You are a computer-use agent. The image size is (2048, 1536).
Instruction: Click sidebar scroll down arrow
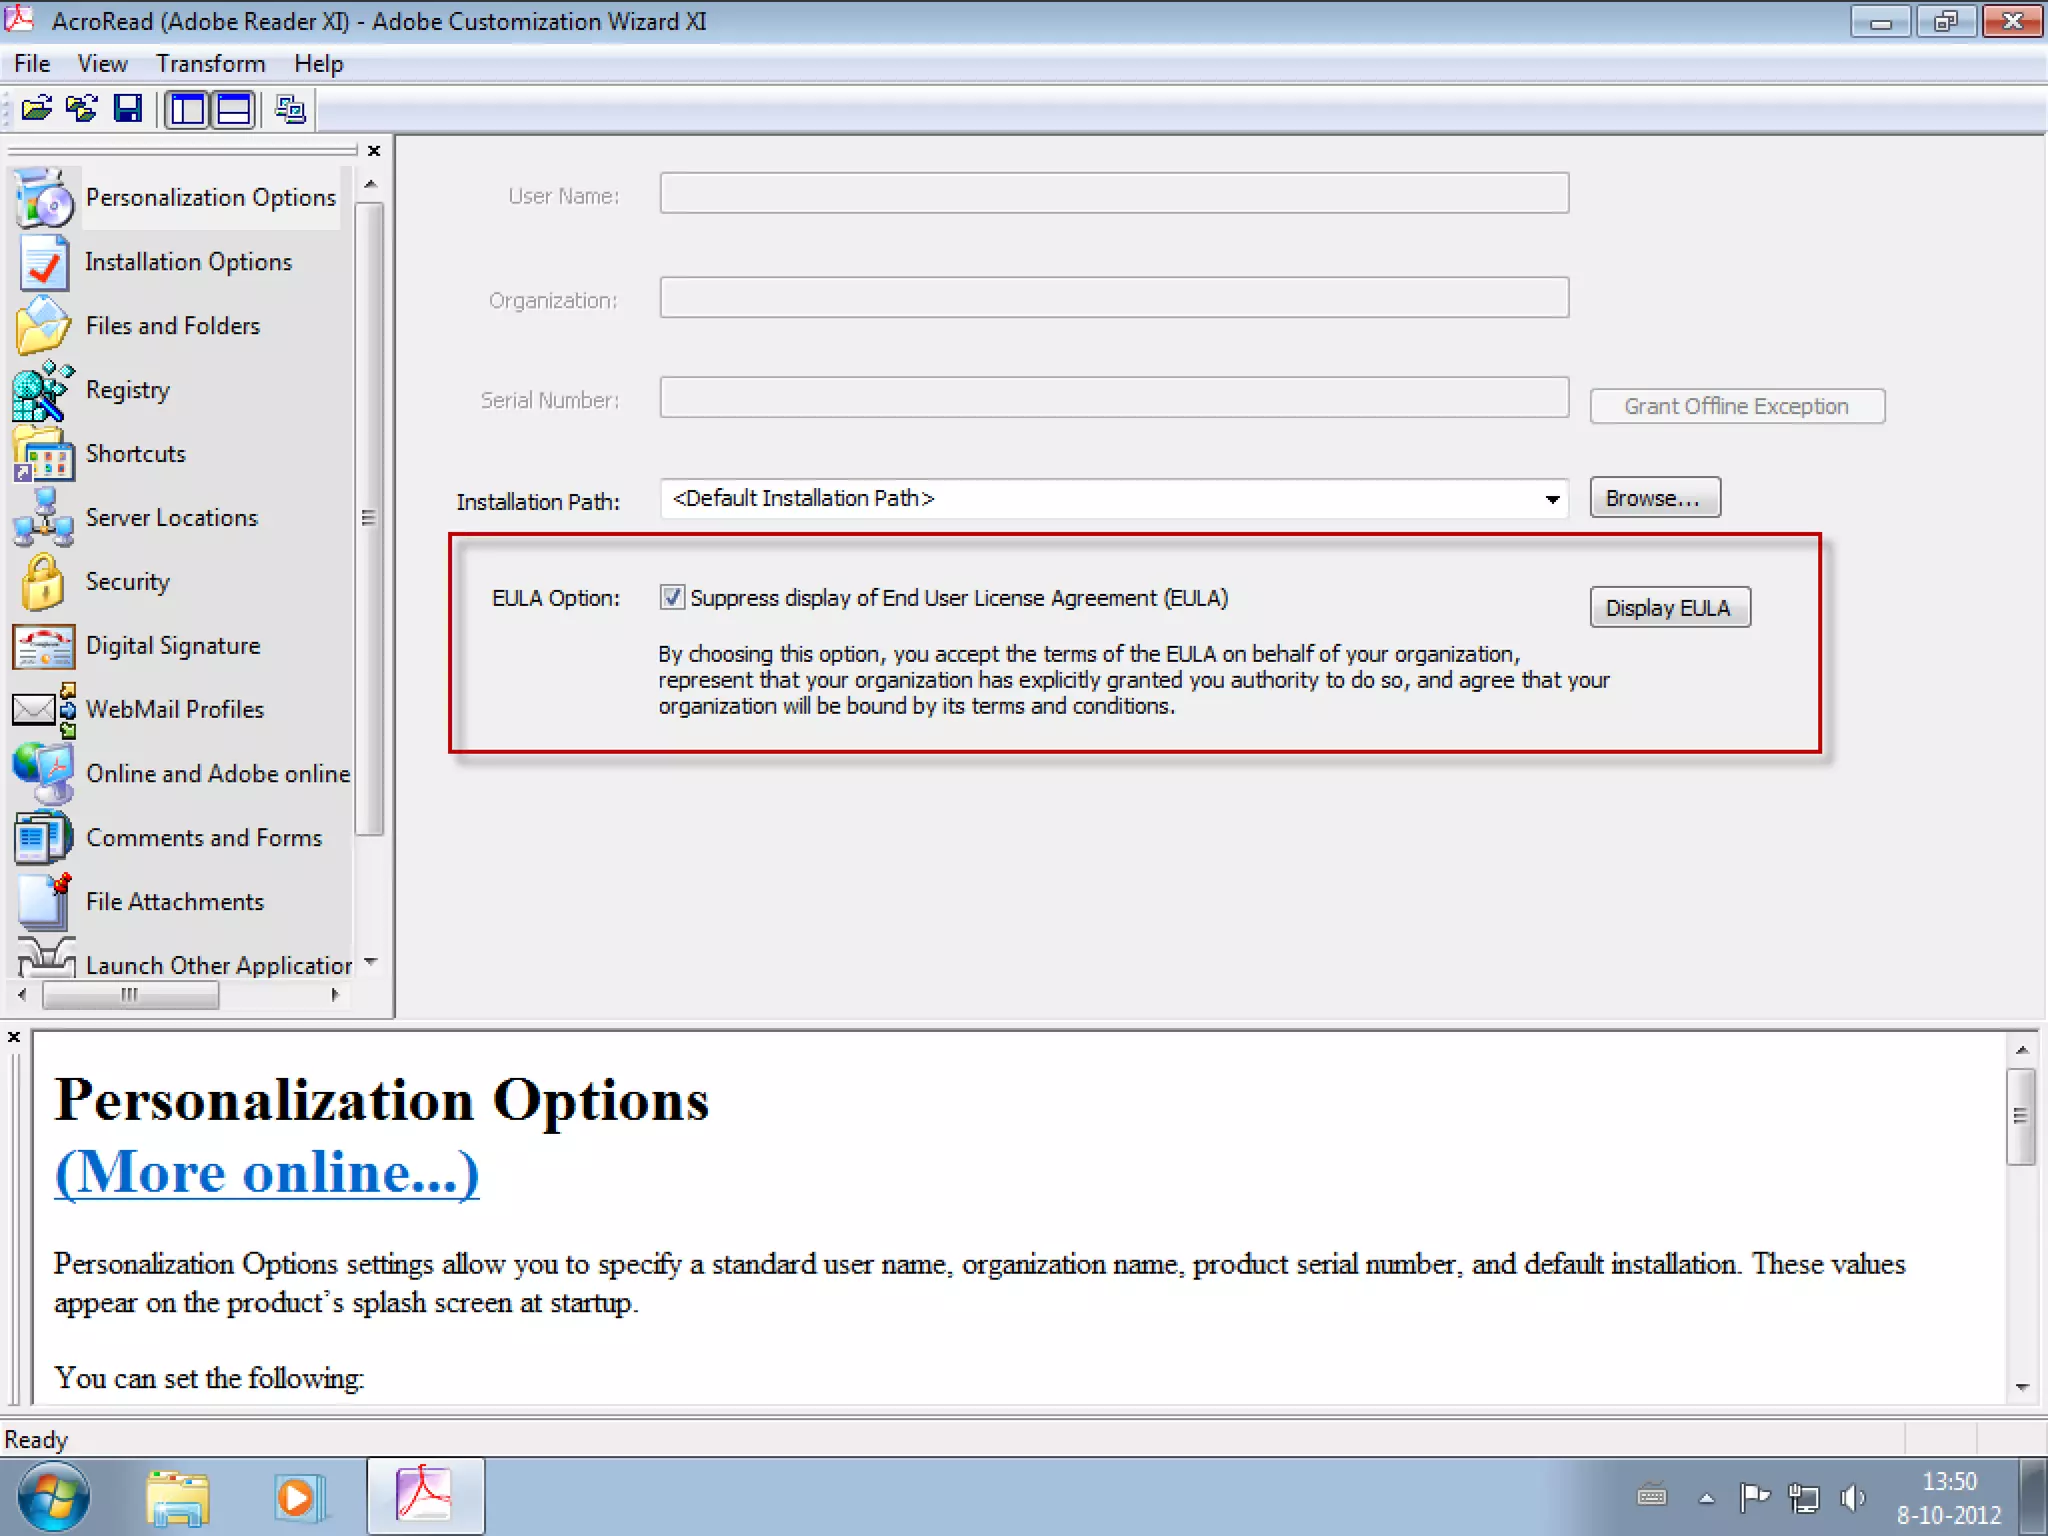pyautogui.click(x=370, y=962)
